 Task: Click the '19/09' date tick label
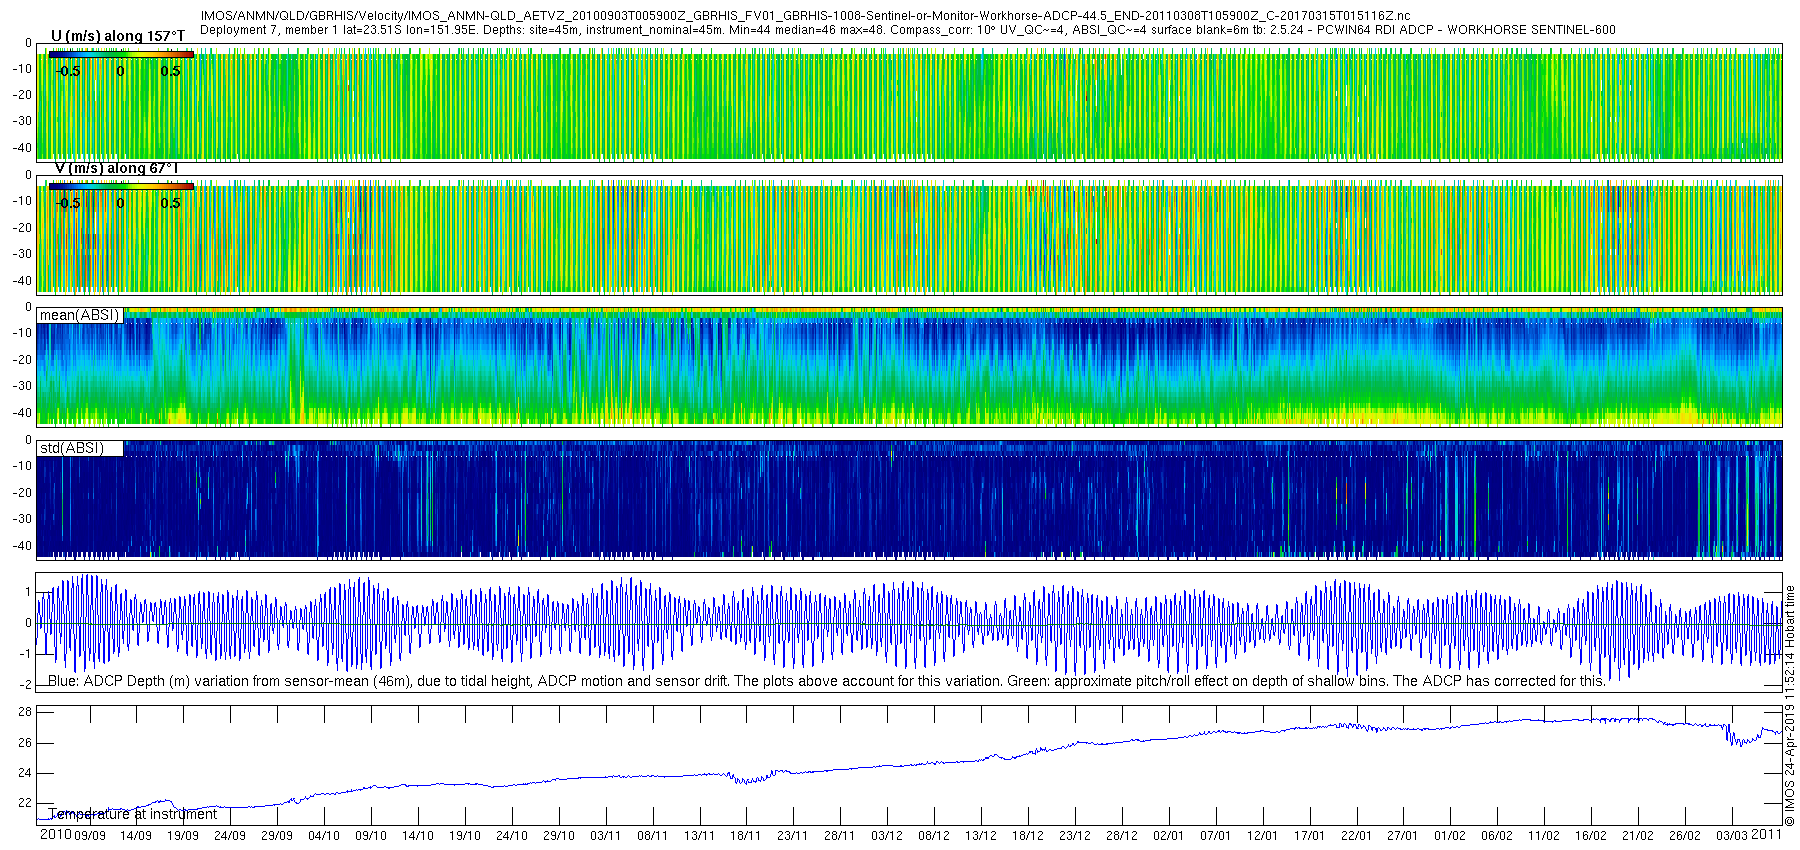pyautogui.click(x=183, y=835)
